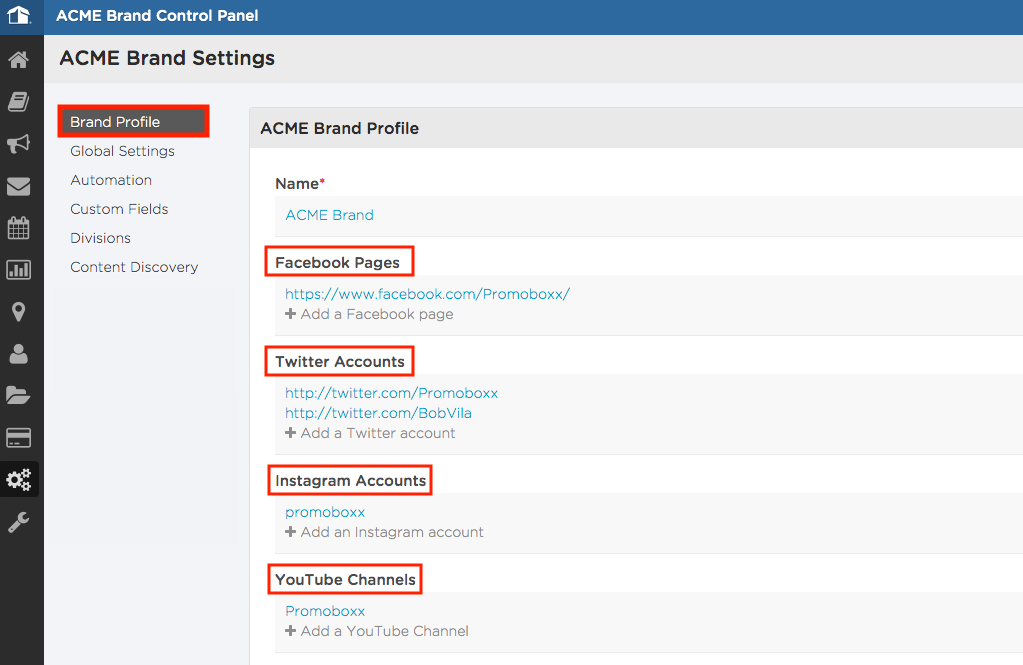Open the Automation settings section

pos(111,180)
